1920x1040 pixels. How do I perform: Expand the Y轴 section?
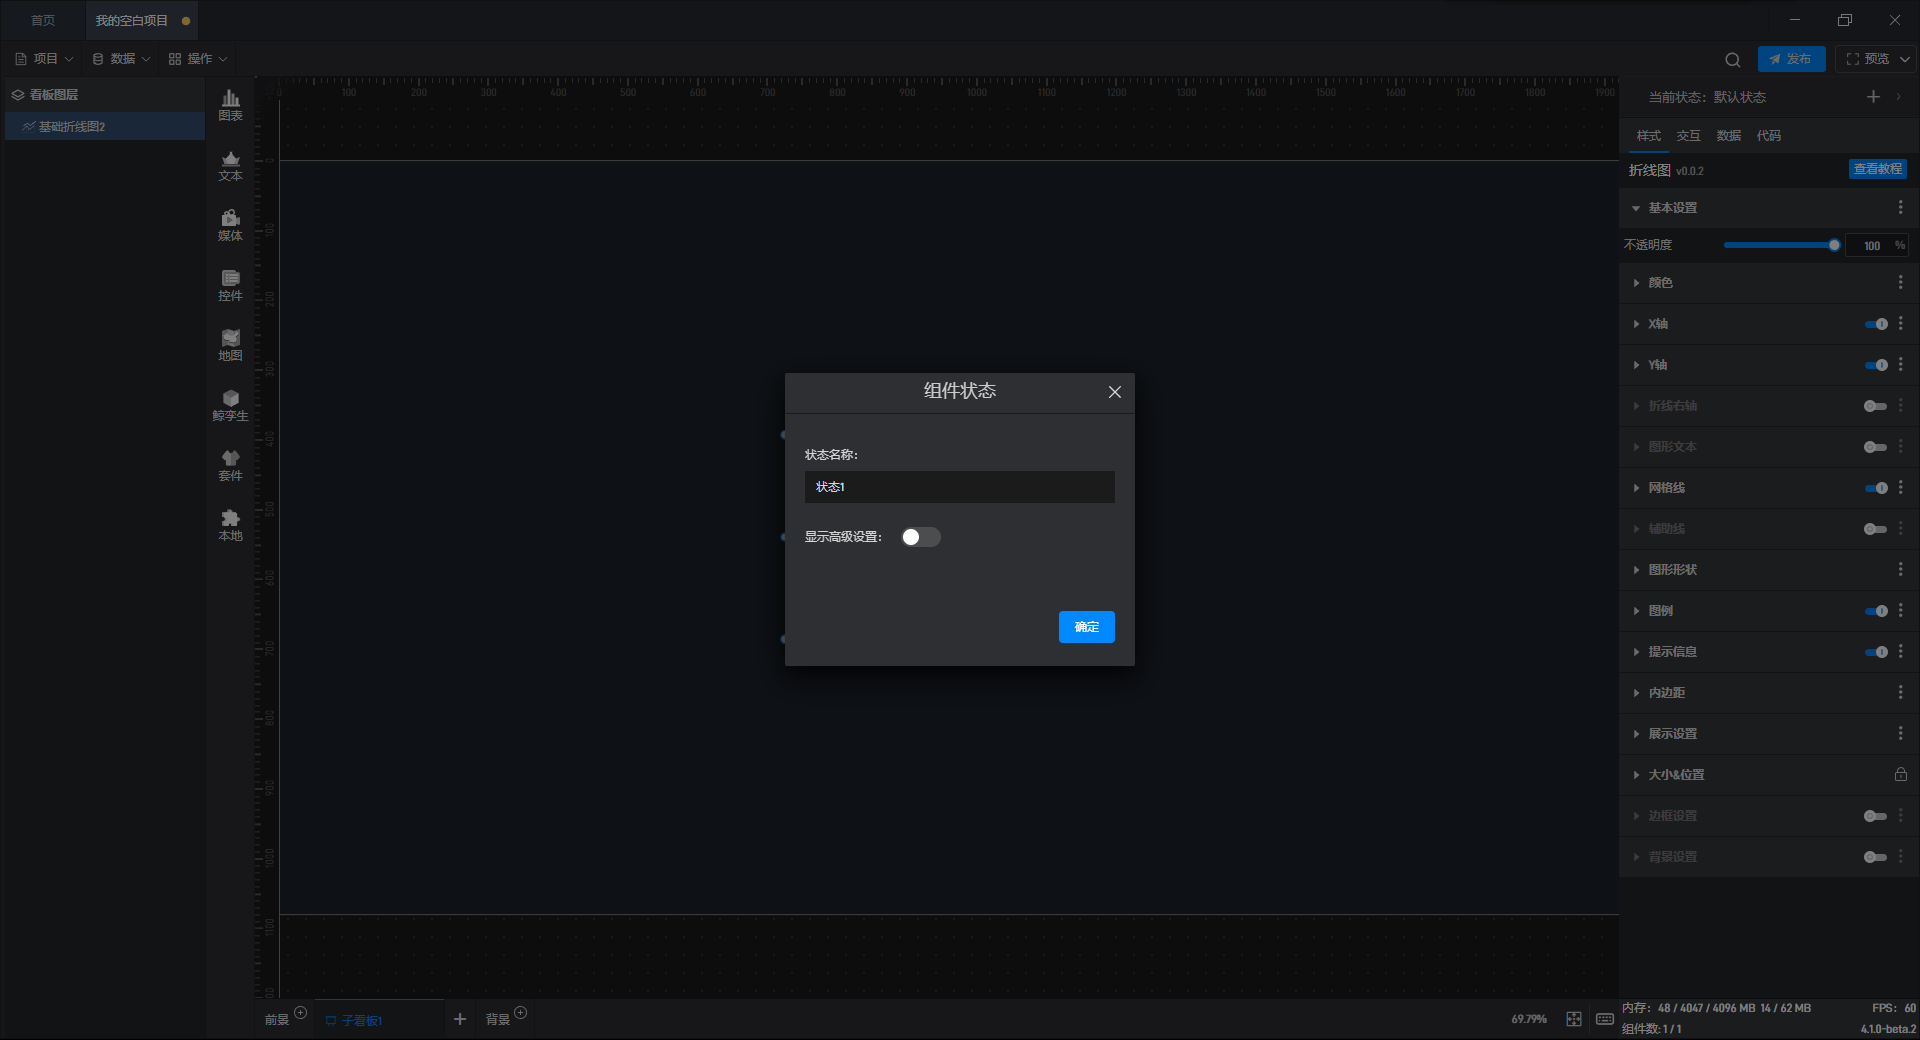click(1636, 365)
